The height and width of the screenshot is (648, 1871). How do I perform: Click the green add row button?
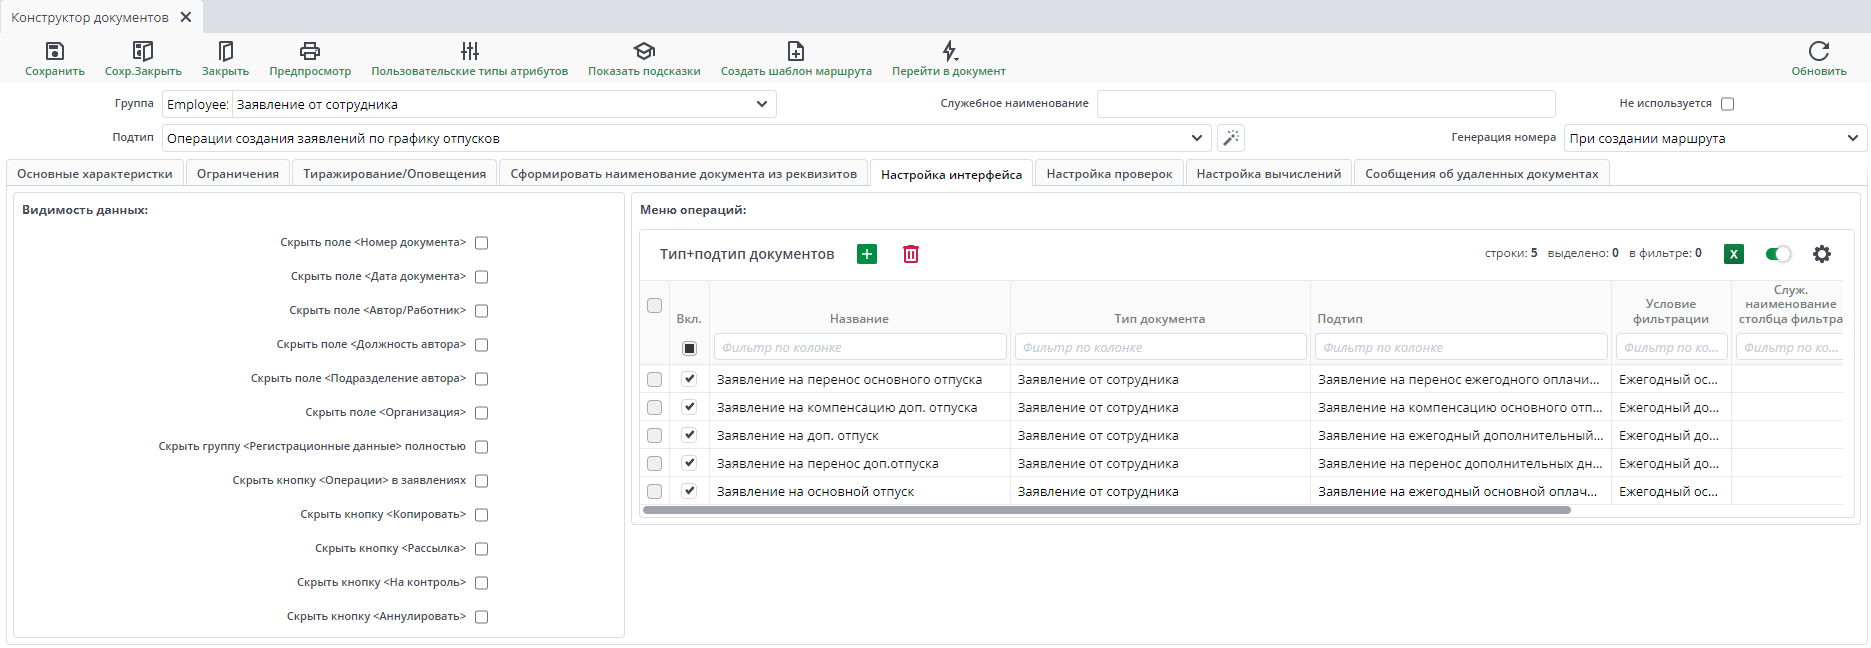(867, 254)
